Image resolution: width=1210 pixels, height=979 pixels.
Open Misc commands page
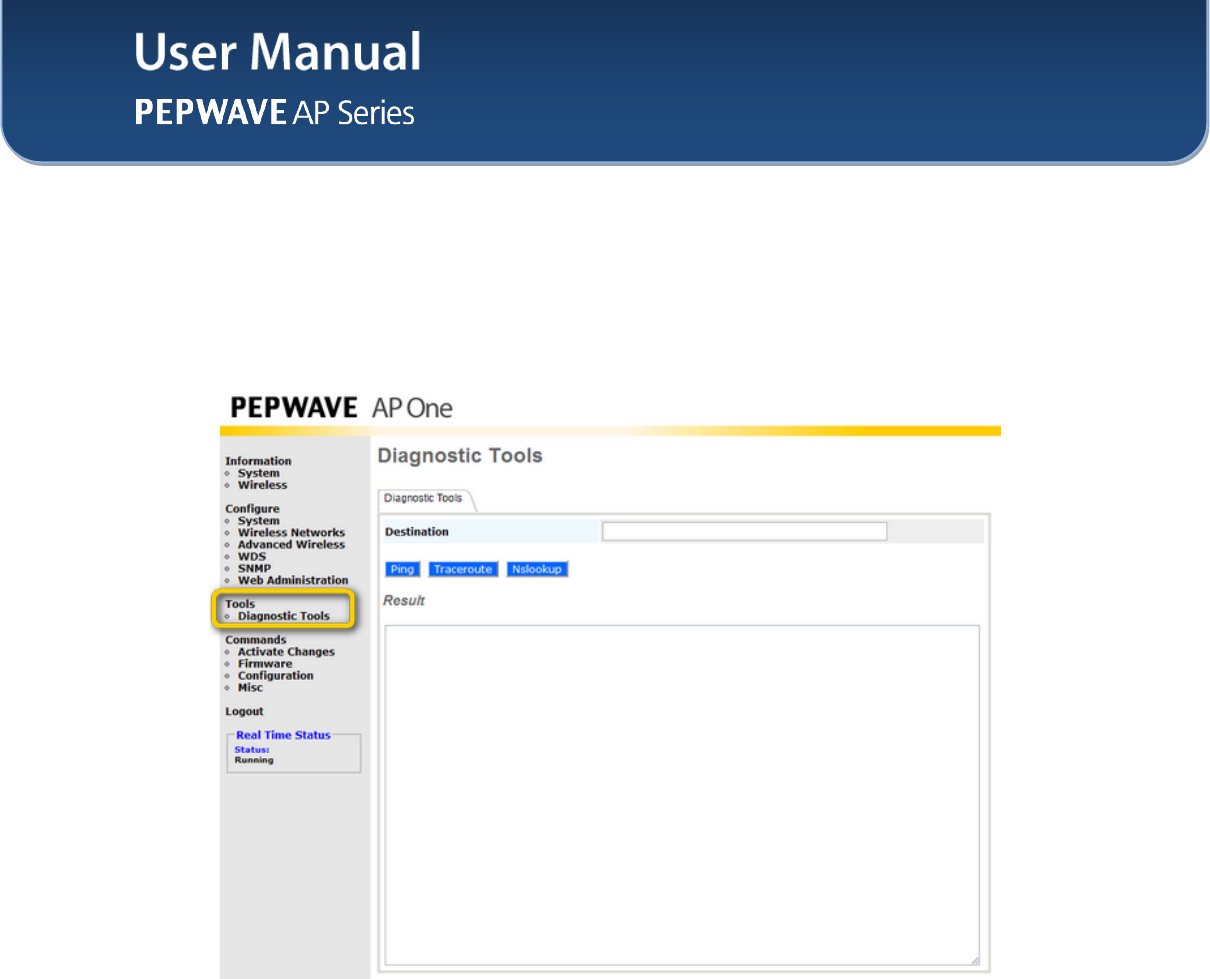click(250, 688)
